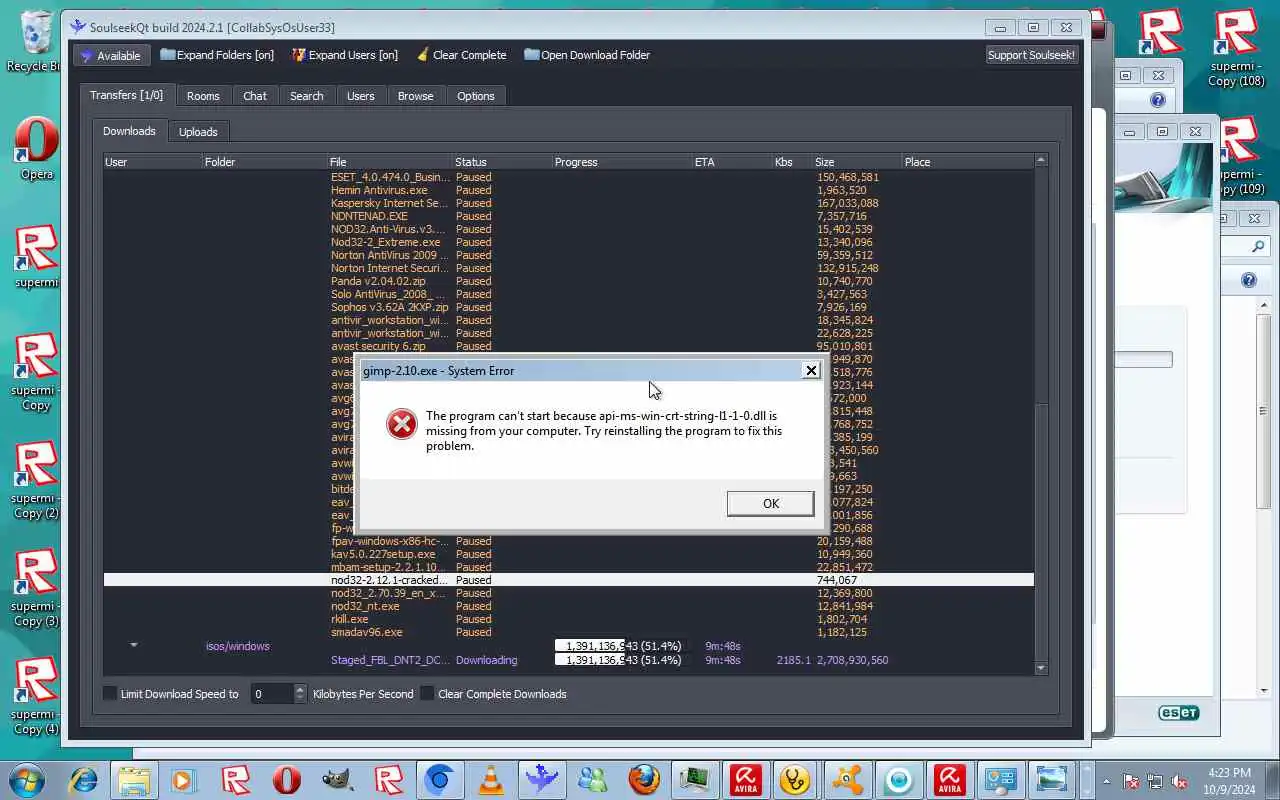Viewport: 1280px width, 800px height.
Task: Click Clear Complete in toolbar
Action: coord(461,55)
